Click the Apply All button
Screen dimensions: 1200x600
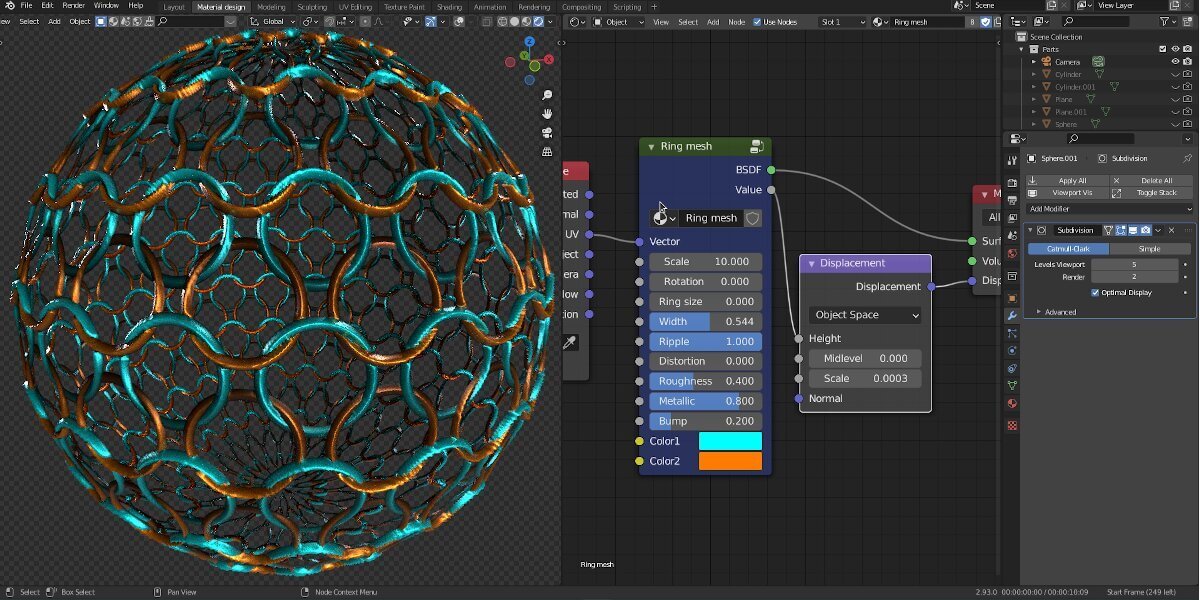(x=1072, y=181)
